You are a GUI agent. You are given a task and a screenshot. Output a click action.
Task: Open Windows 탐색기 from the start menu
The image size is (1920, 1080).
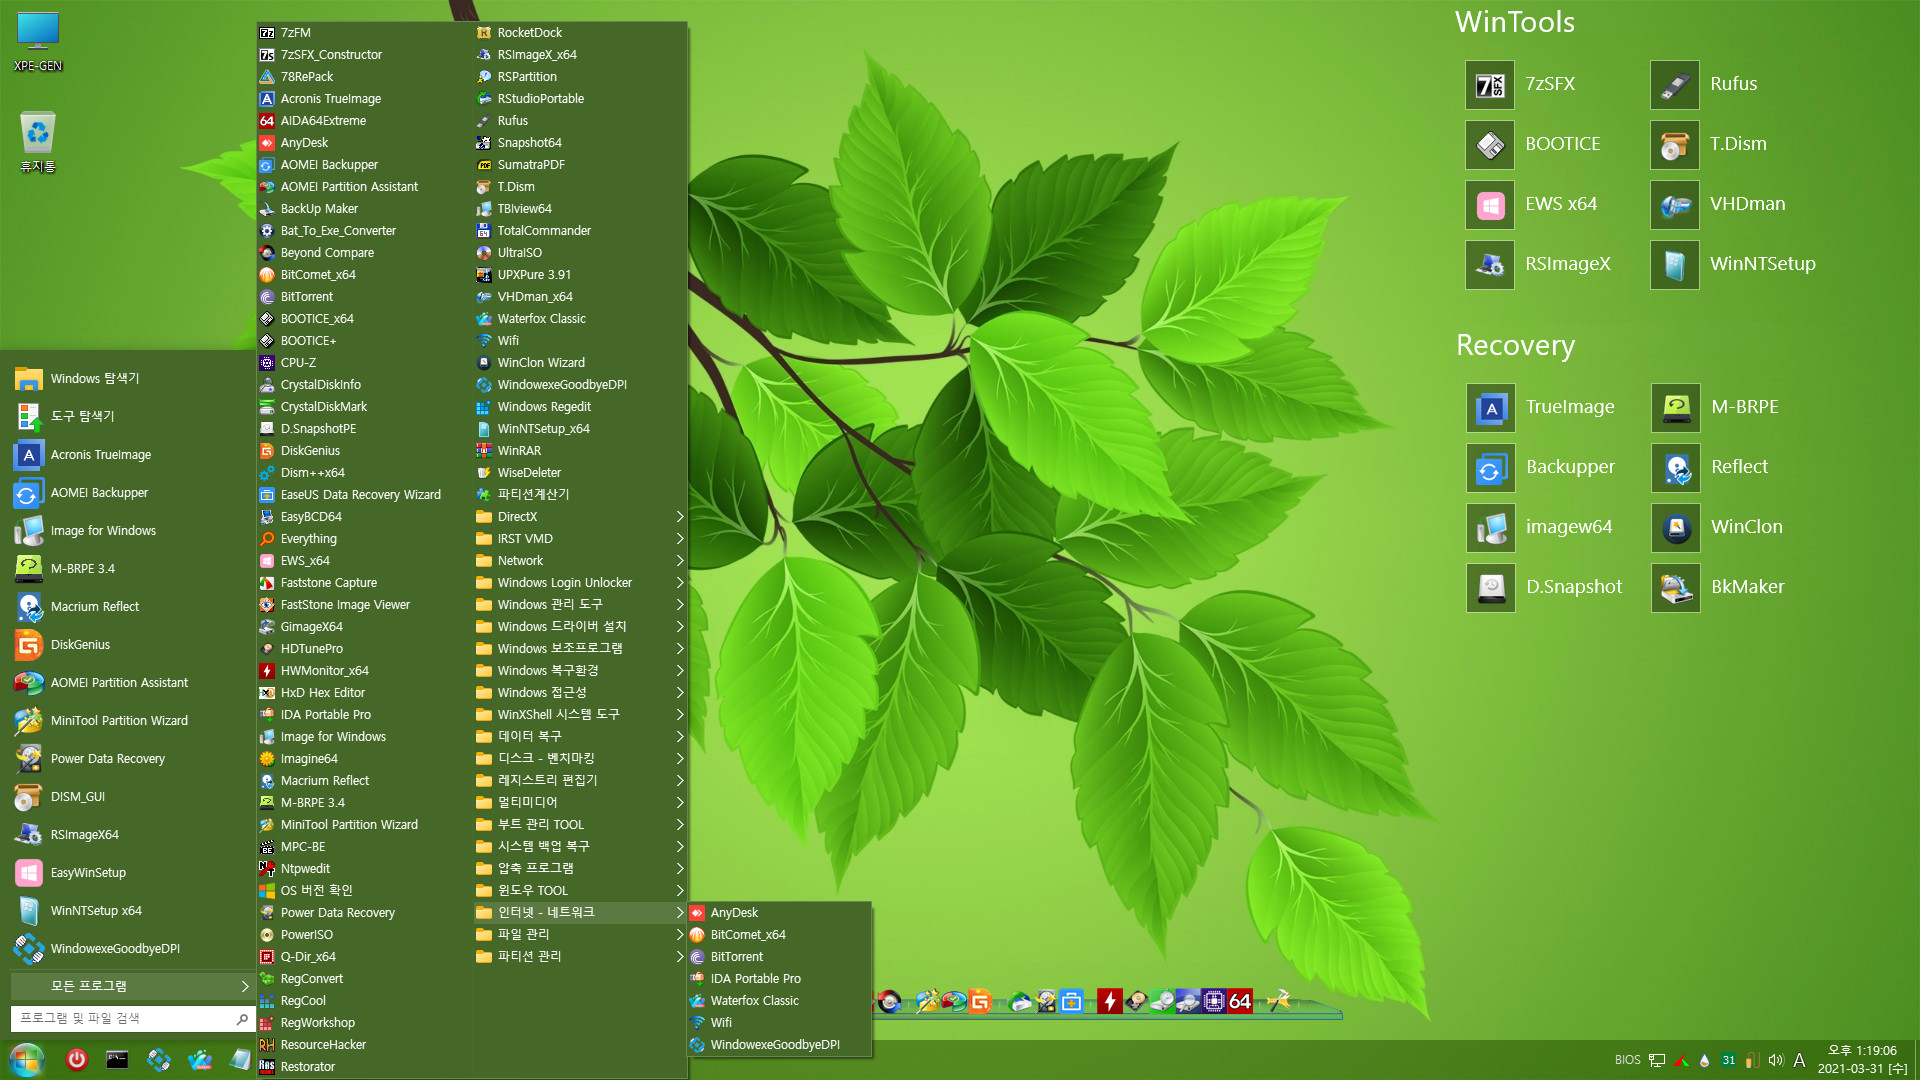pyautogui.click(x=128, y=379)
